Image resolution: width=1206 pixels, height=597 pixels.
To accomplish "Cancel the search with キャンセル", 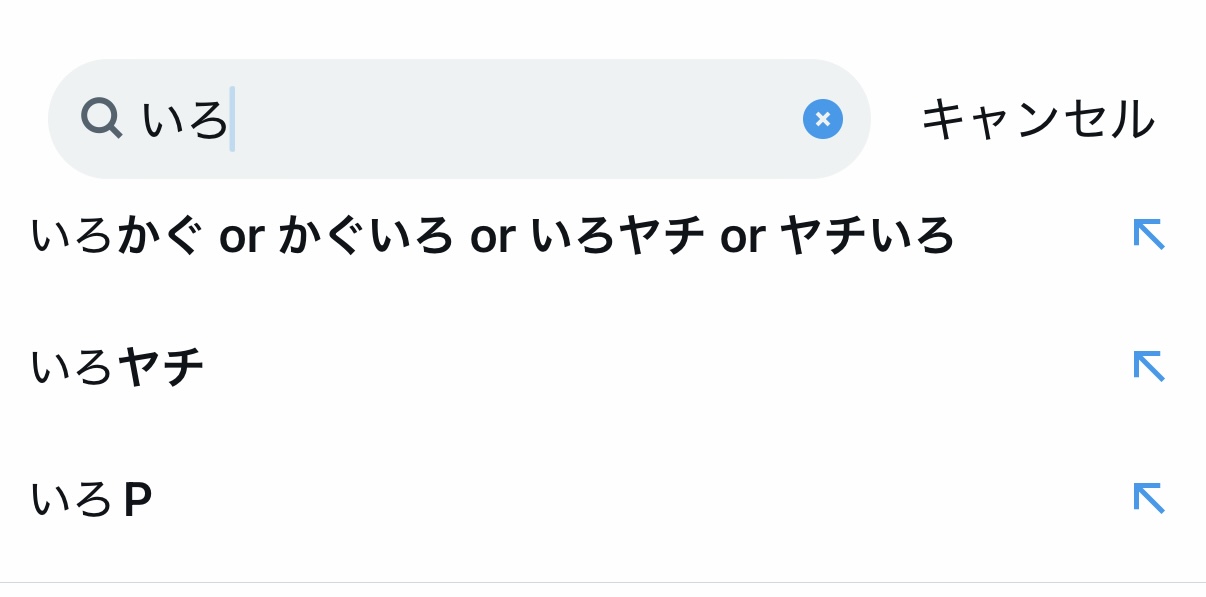I will coord(1037,119).
